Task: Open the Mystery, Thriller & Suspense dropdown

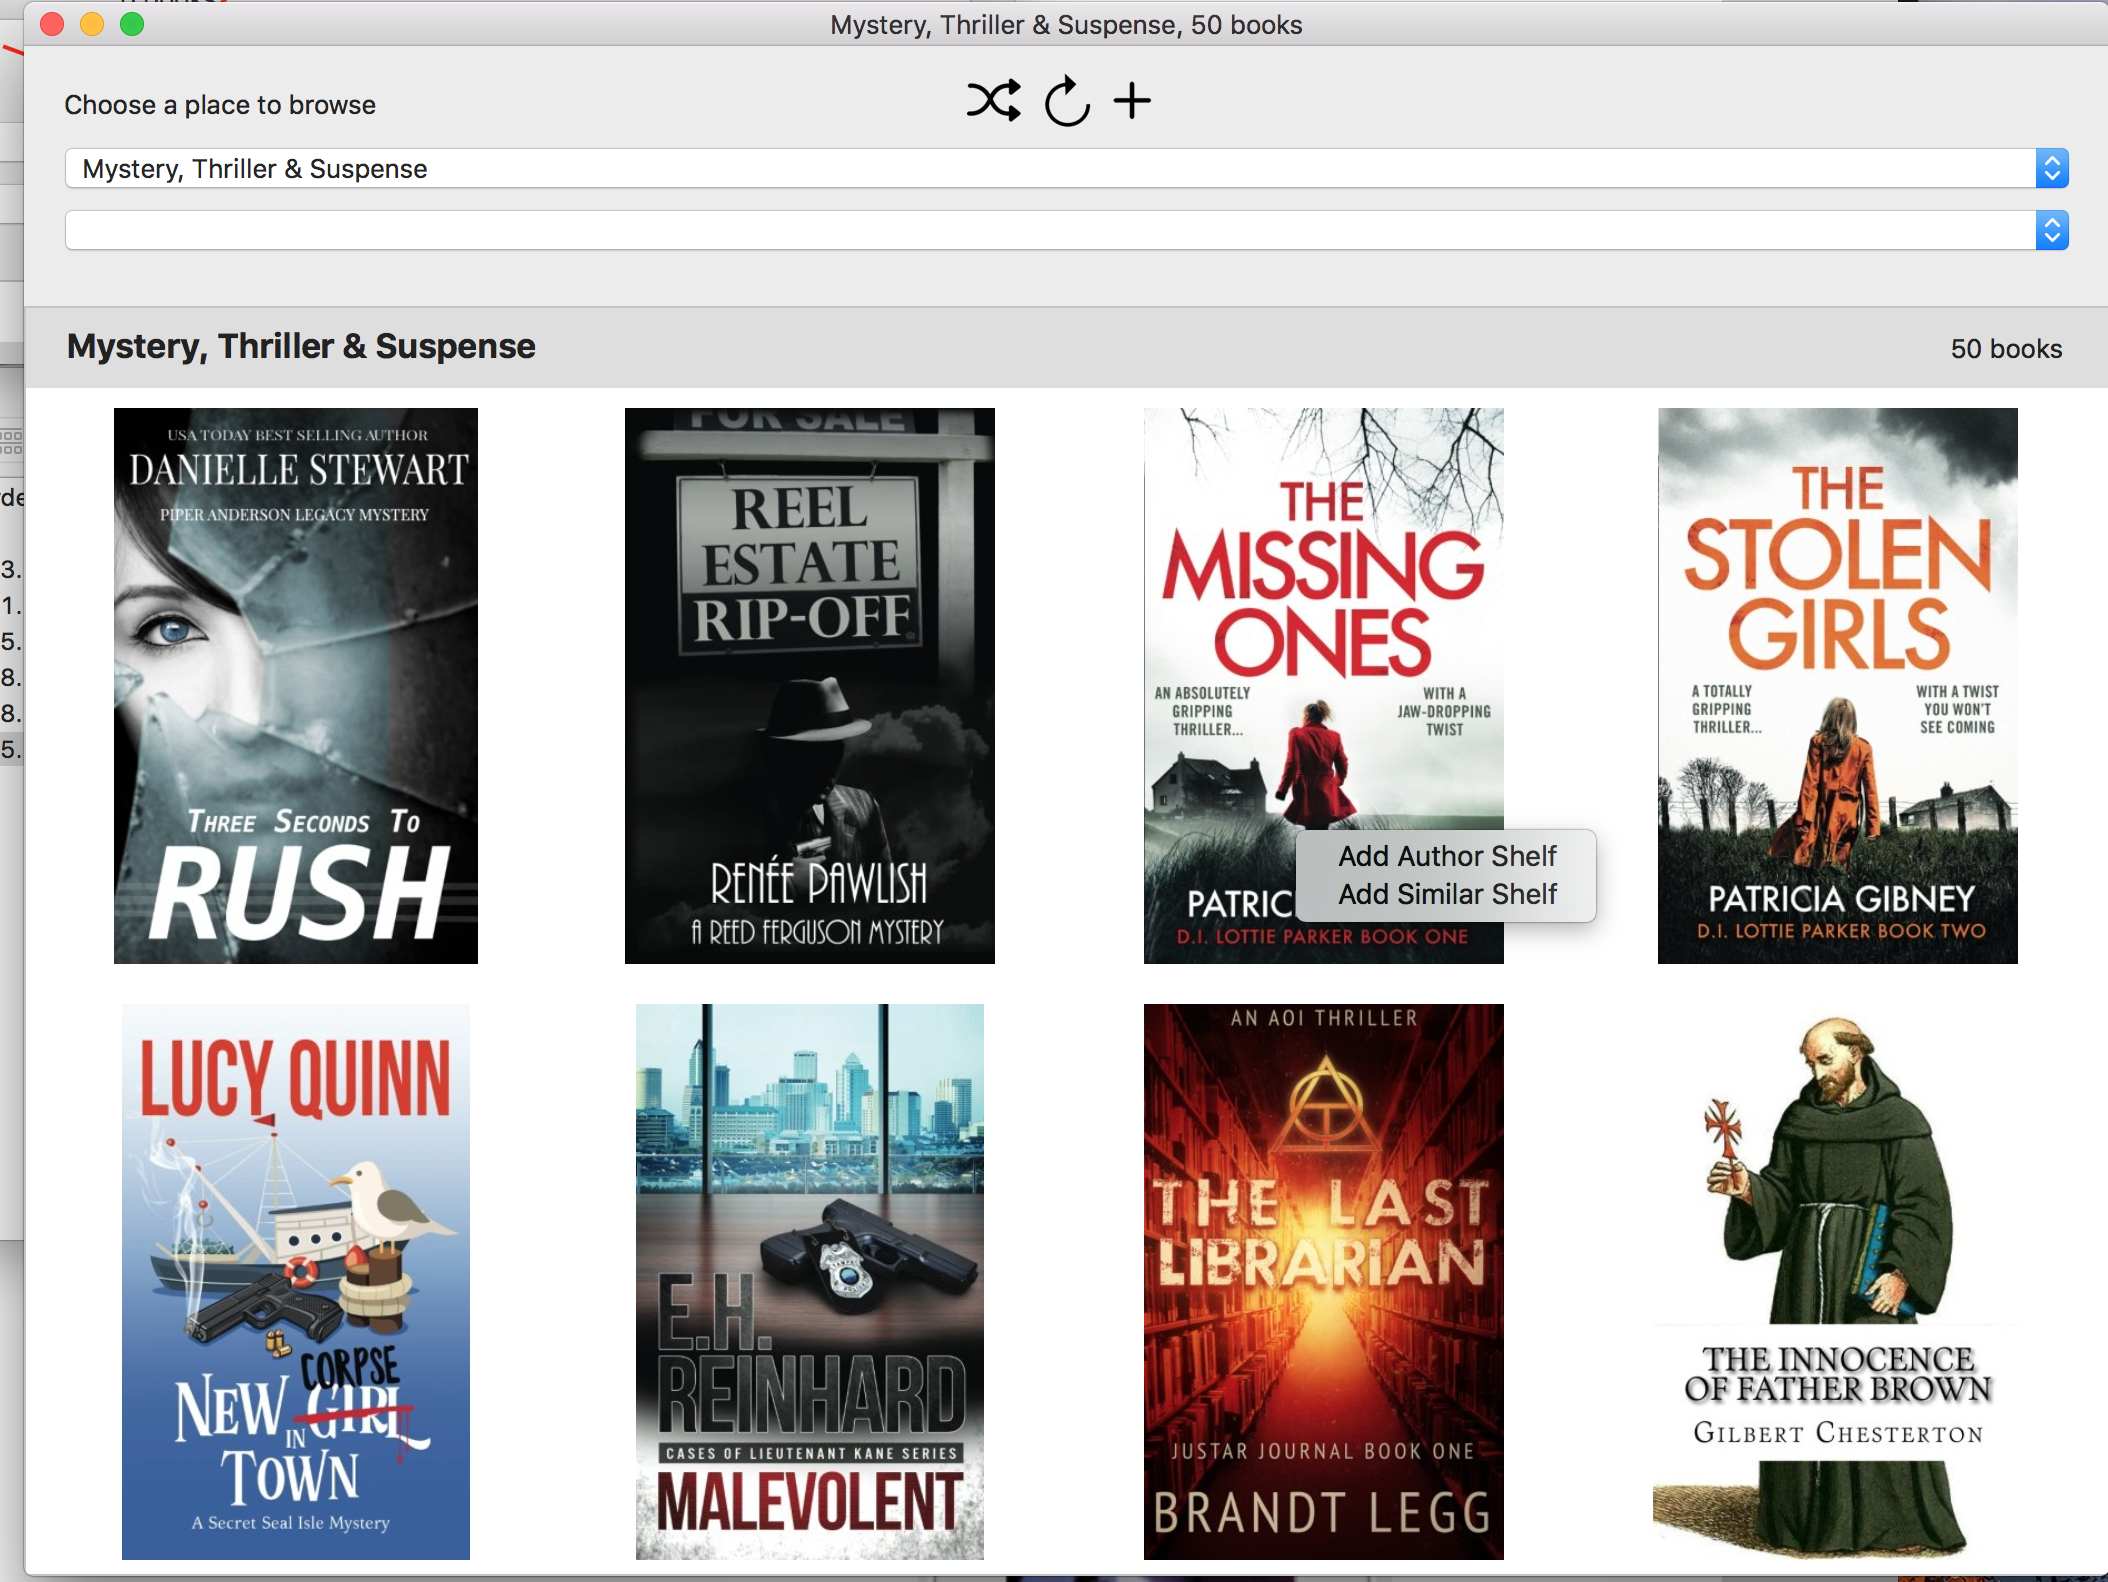Action: (x=1066, y=168)
